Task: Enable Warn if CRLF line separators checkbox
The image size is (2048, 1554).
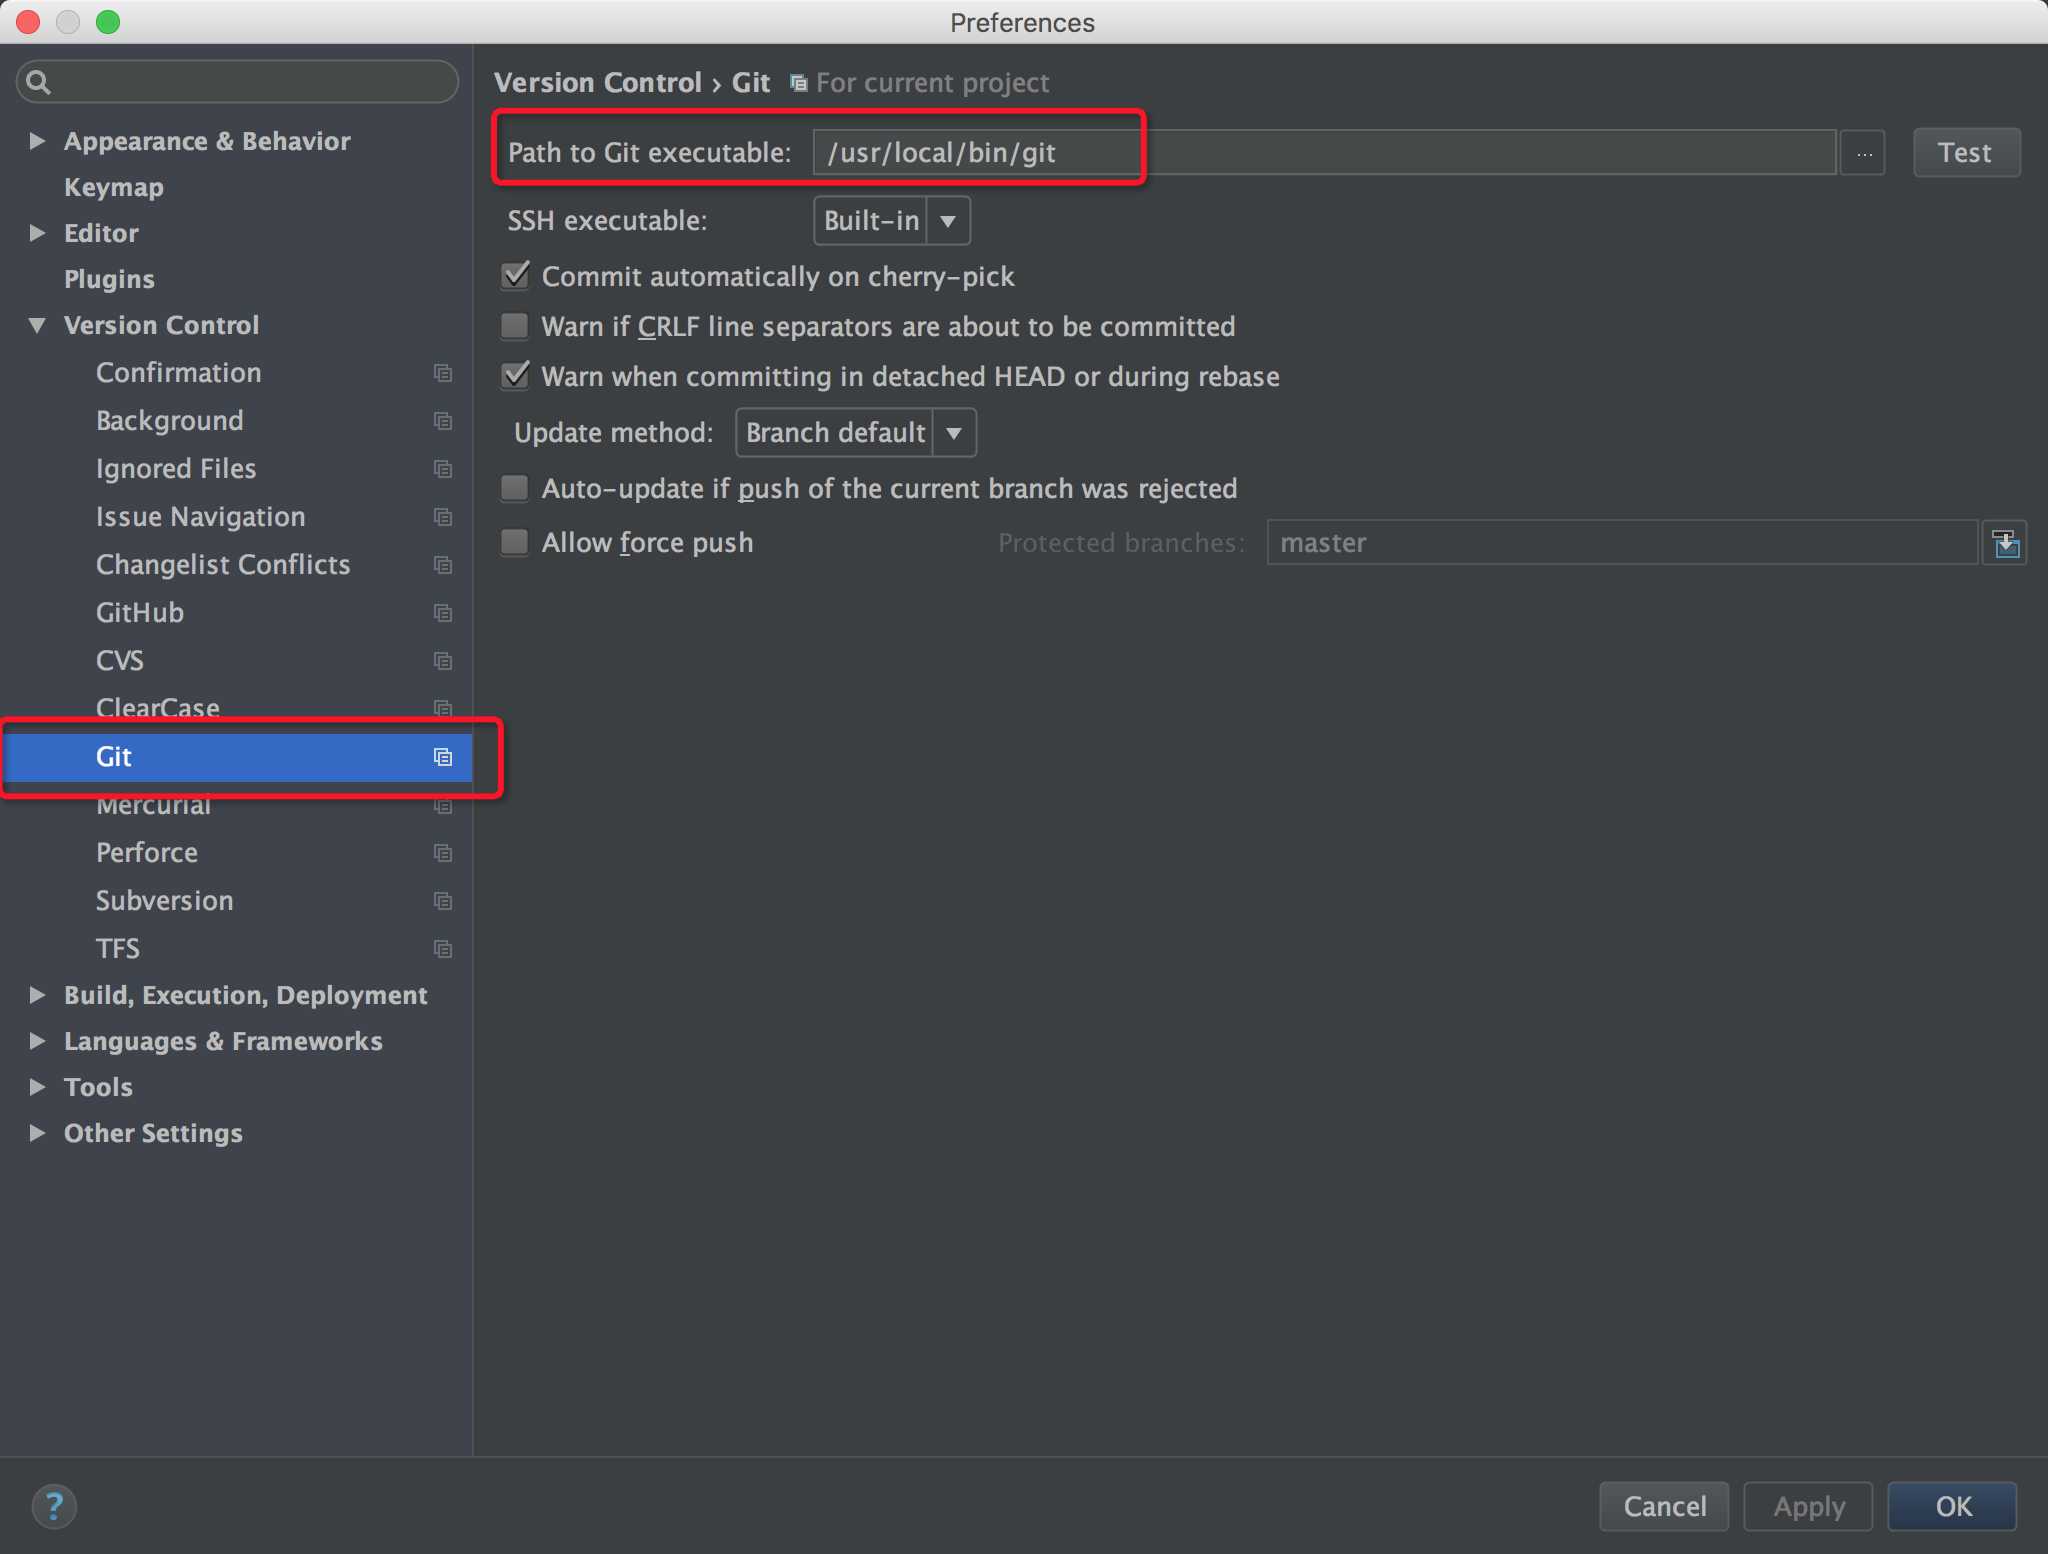Action: (x=517, y=325)
